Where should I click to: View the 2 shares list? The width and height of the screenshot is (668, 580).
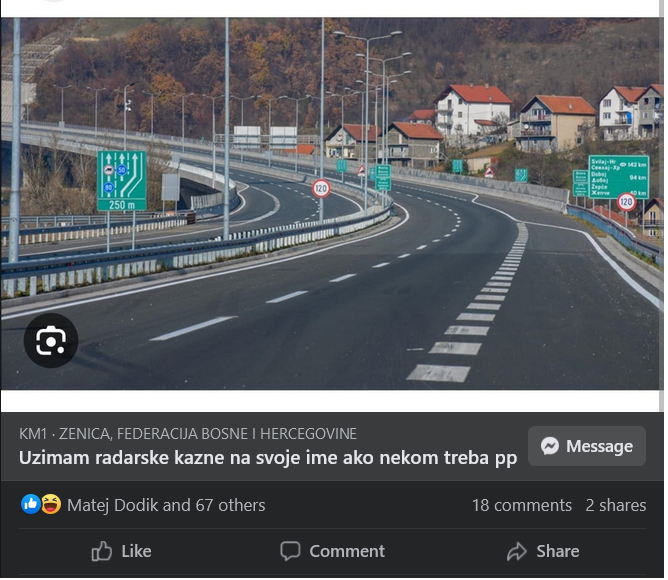617,506
